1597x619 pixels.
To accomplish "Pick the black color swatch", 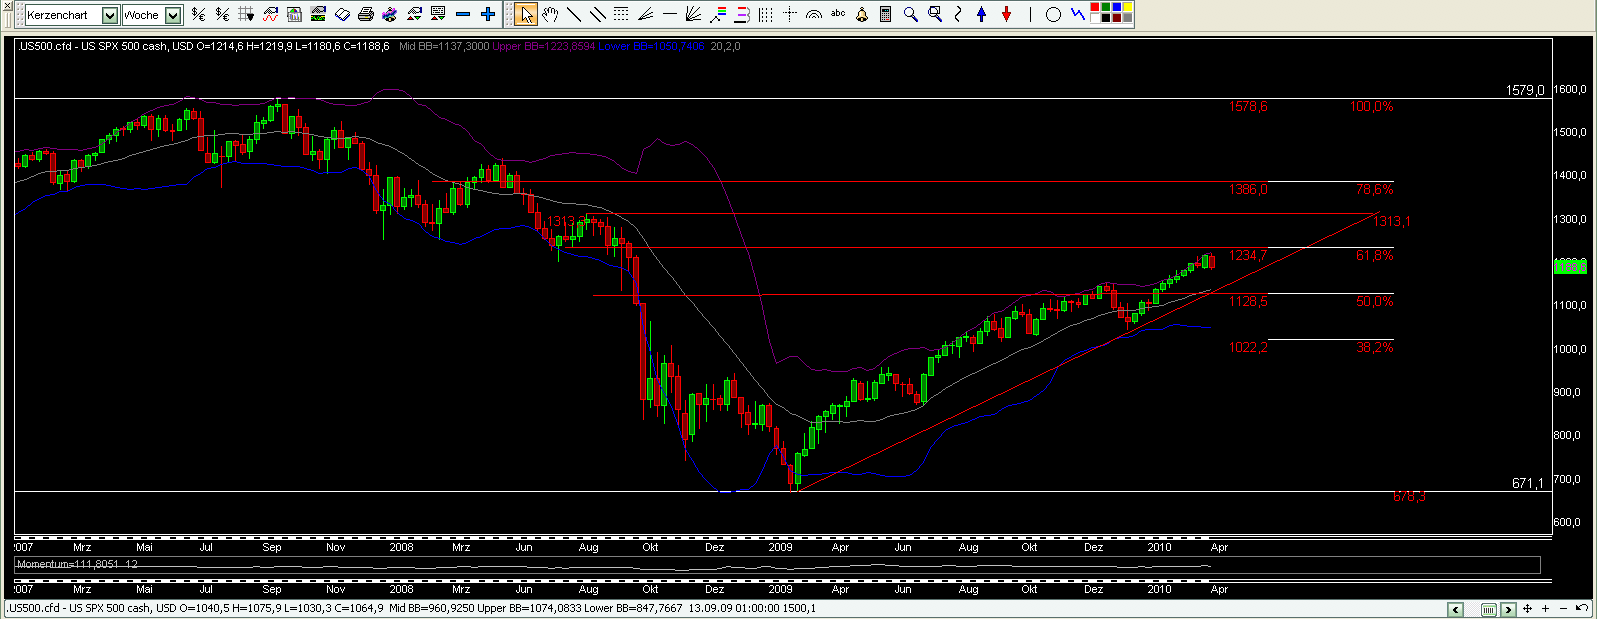I will (1105, 18).
